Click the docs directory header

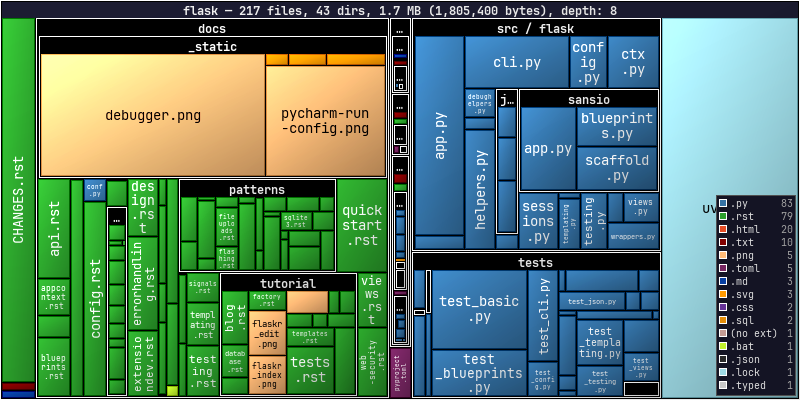tap(212, 29)
